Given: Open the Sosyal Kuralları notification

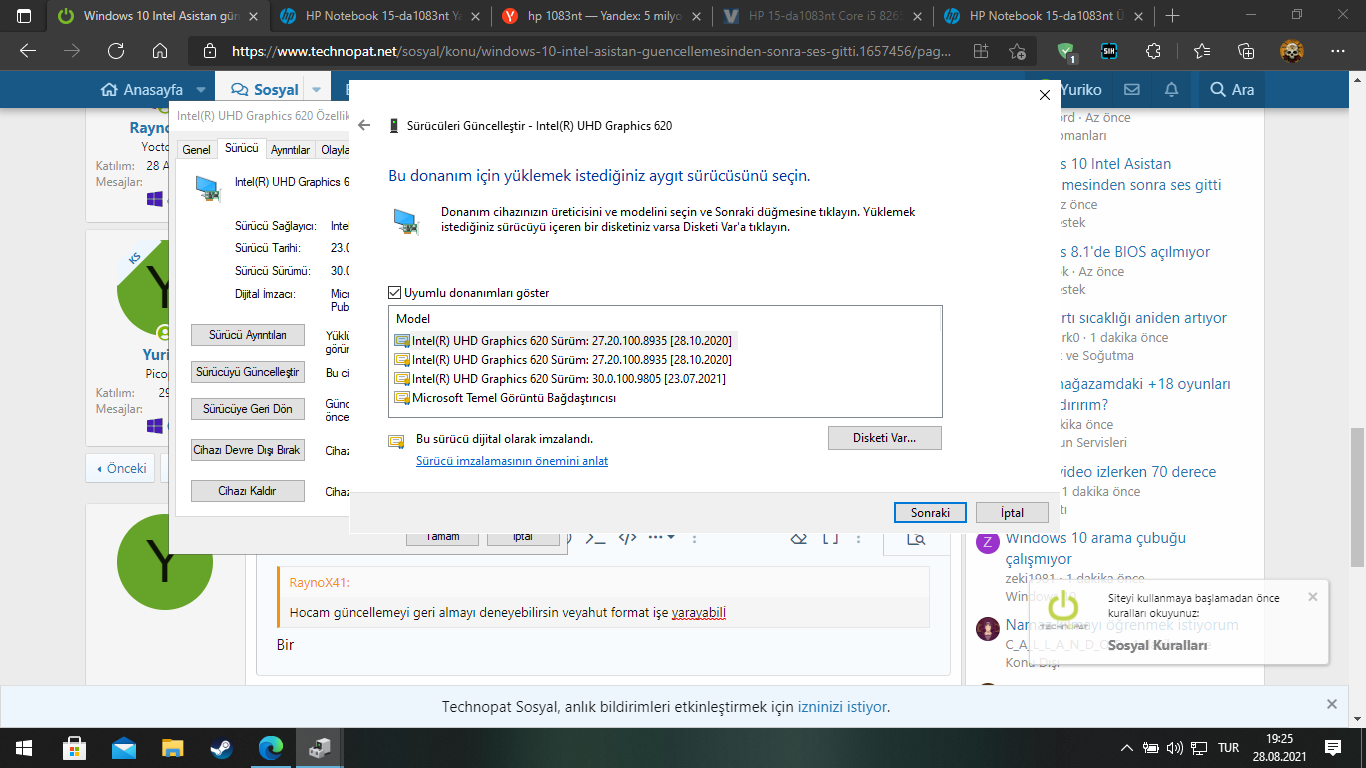Looking at the screenshot, I should (1157, 645).
